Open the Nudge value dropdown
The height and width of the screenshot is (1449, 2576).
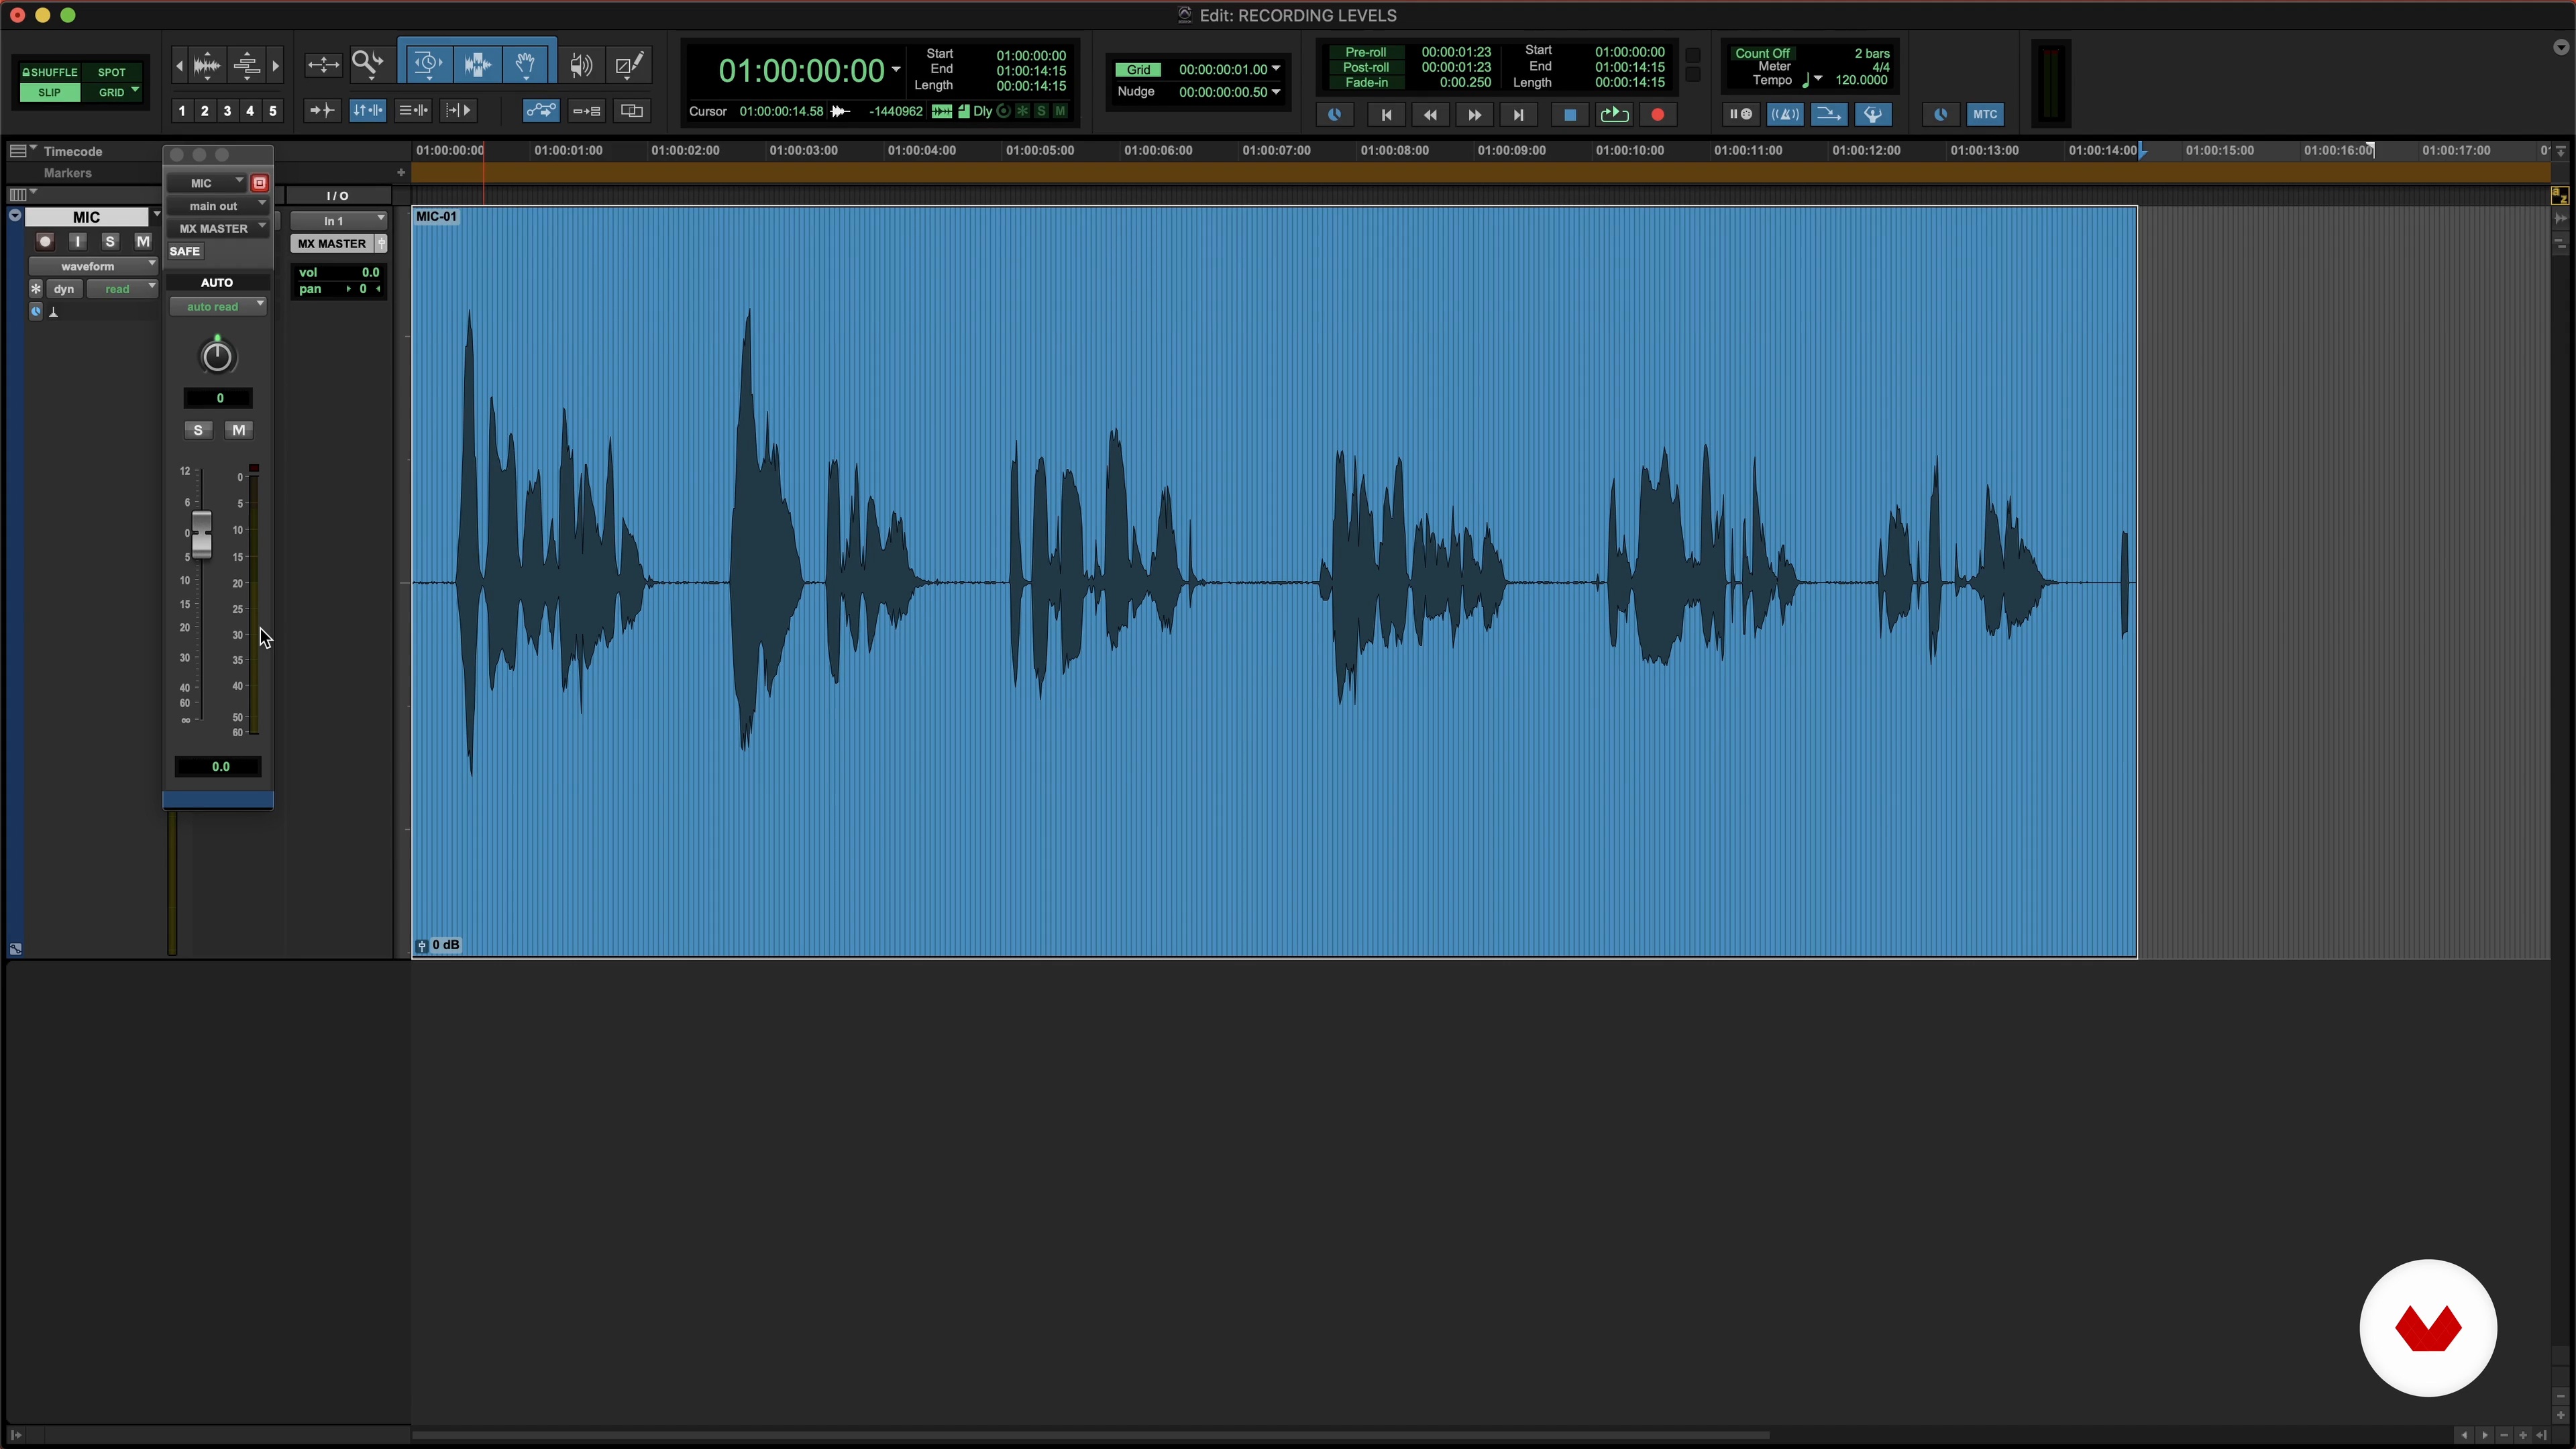point(1276,92)
